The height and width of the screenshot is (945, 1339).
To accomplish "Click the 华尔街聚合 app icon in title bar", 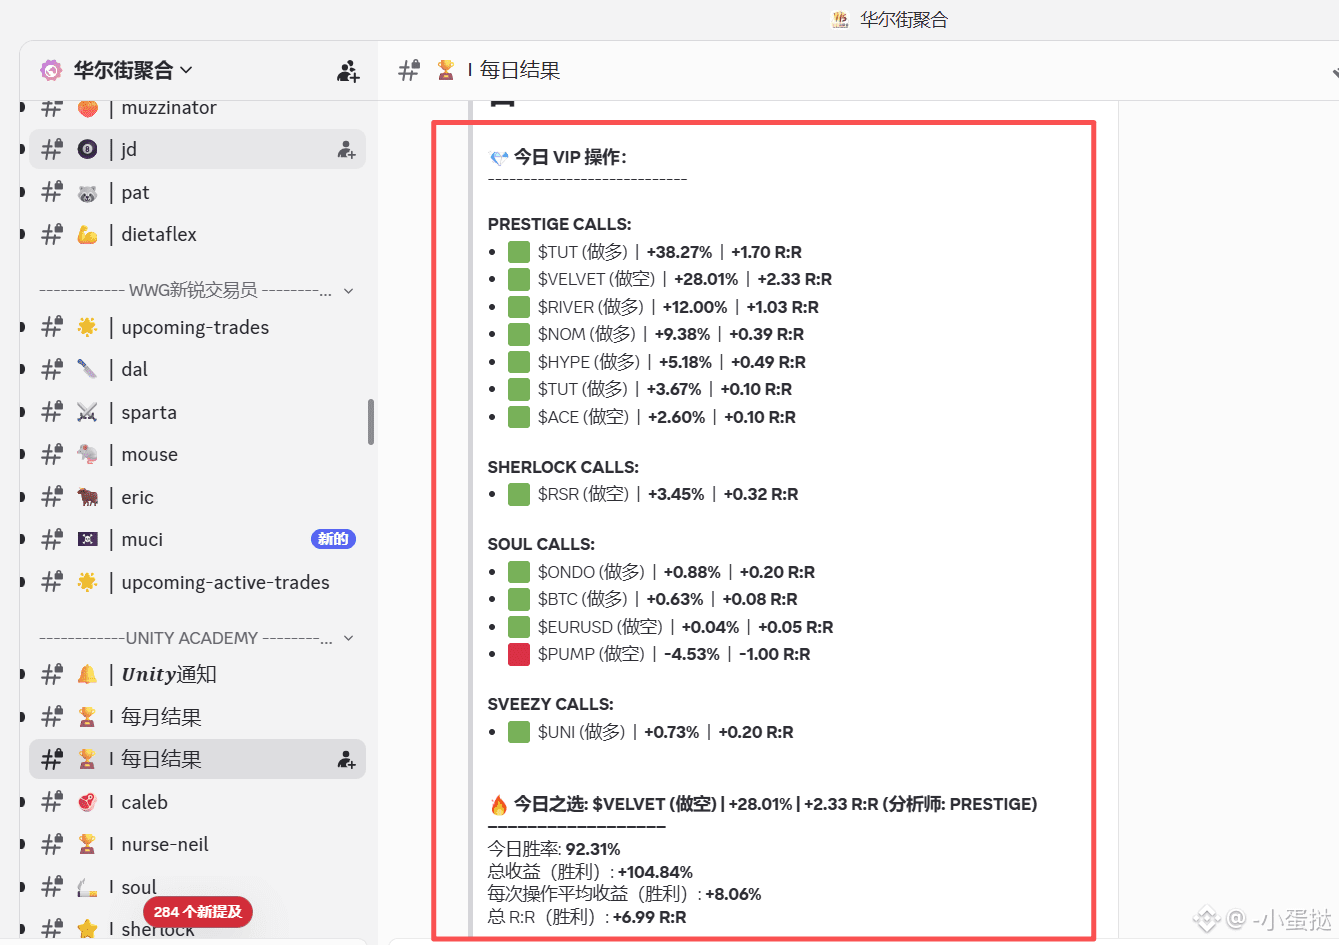I will coord(840,19).
